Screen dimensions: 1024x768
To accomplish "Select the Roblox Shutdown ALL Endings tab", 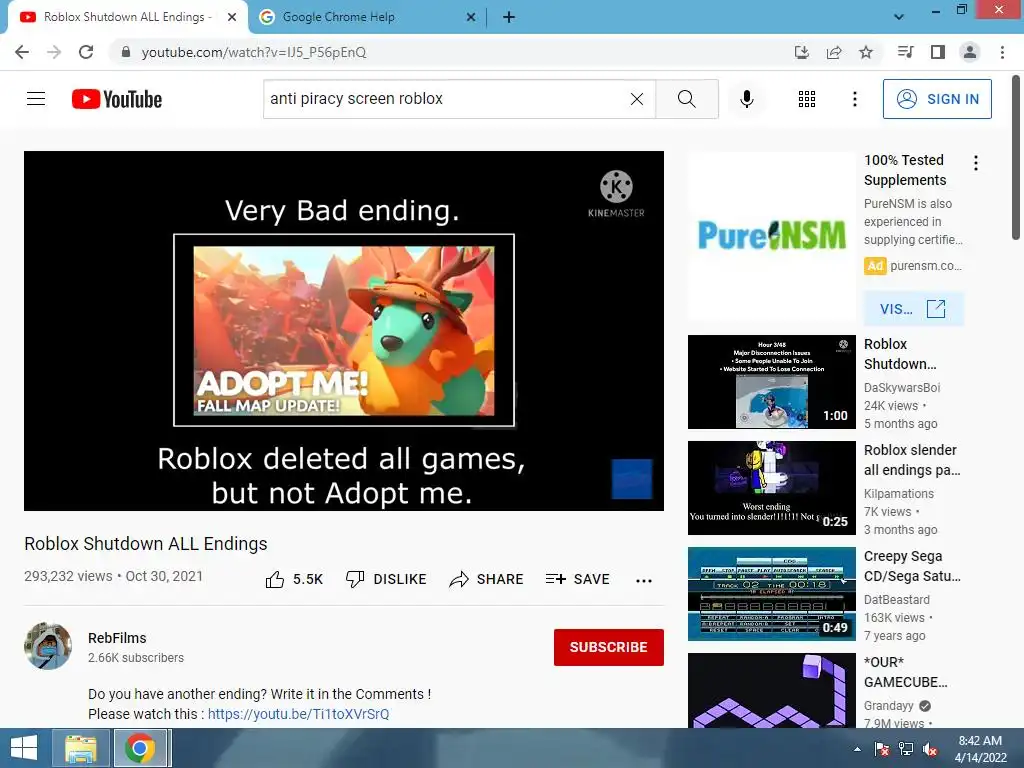I will click(128, 18).
